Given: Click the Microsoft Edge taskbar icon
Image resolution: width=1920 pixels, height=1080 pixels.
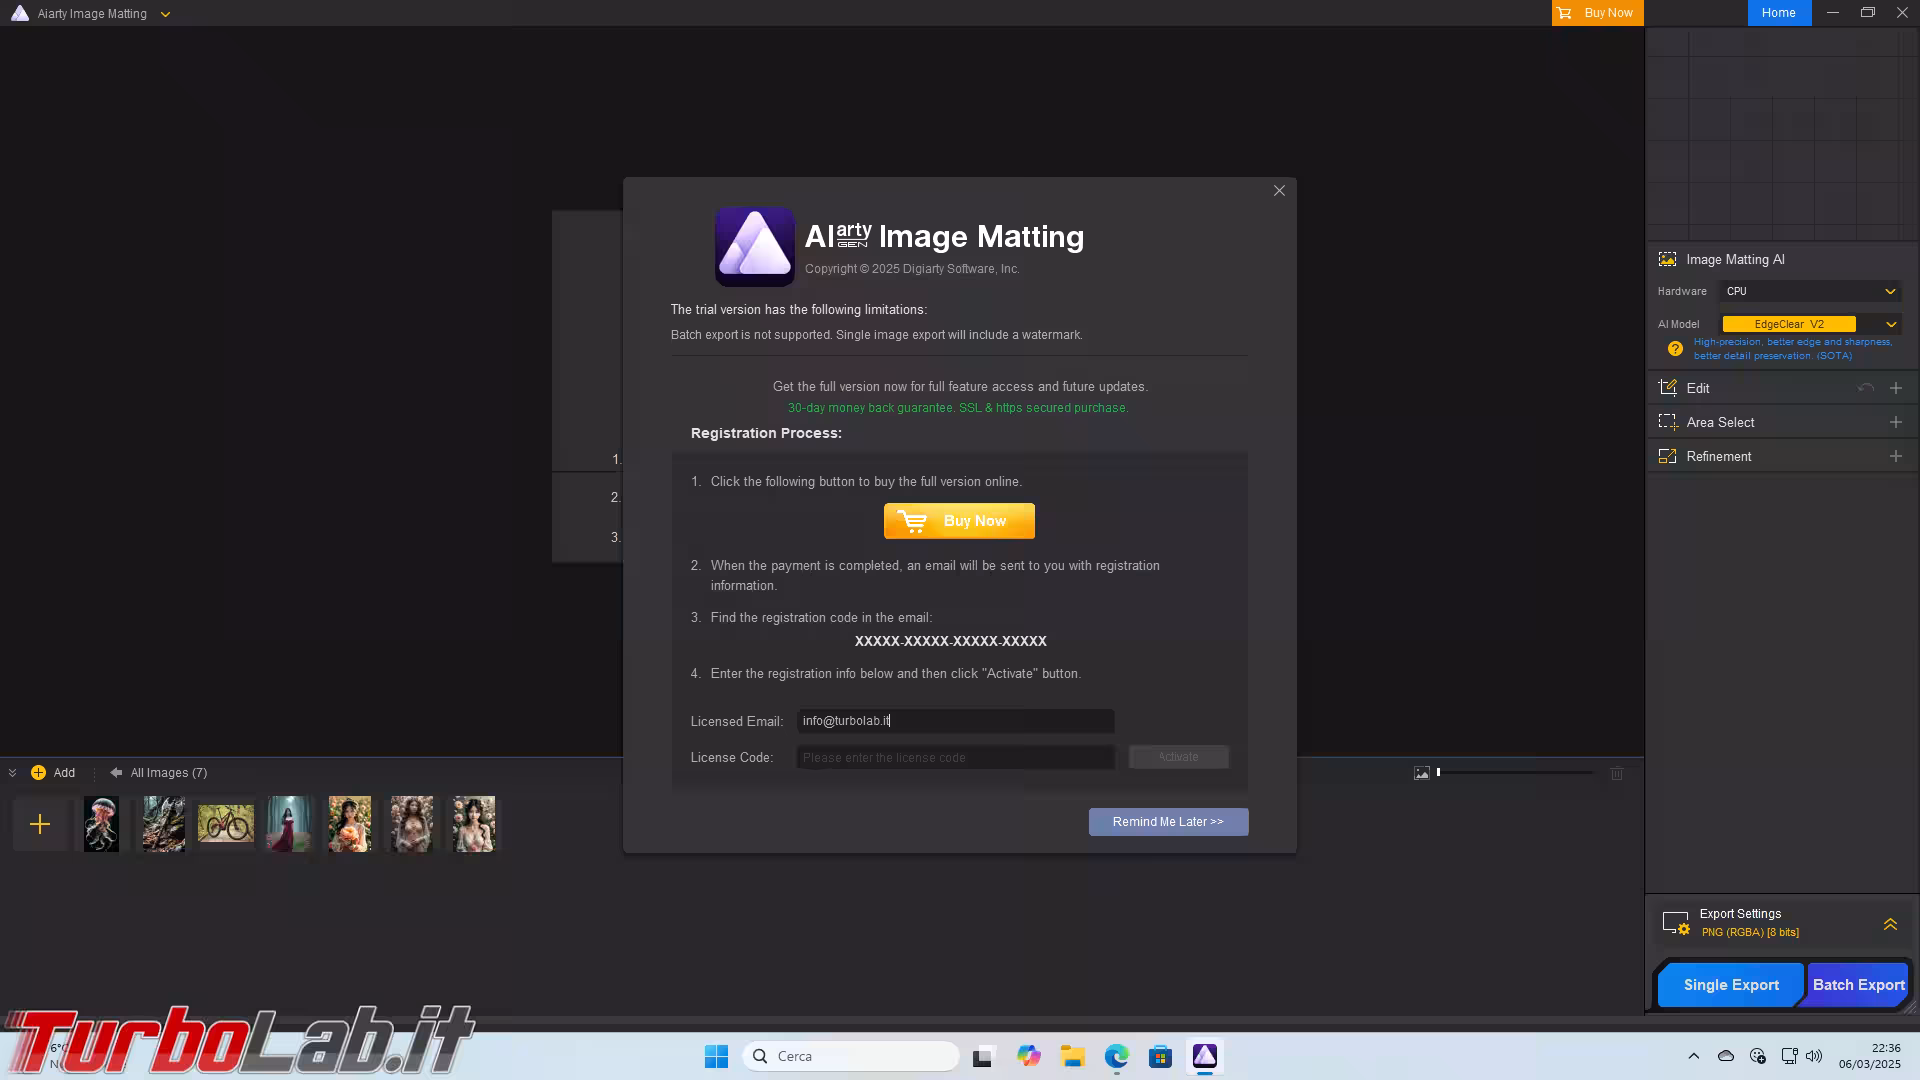Looking at the screenshot, I should click(1116, 1056).
